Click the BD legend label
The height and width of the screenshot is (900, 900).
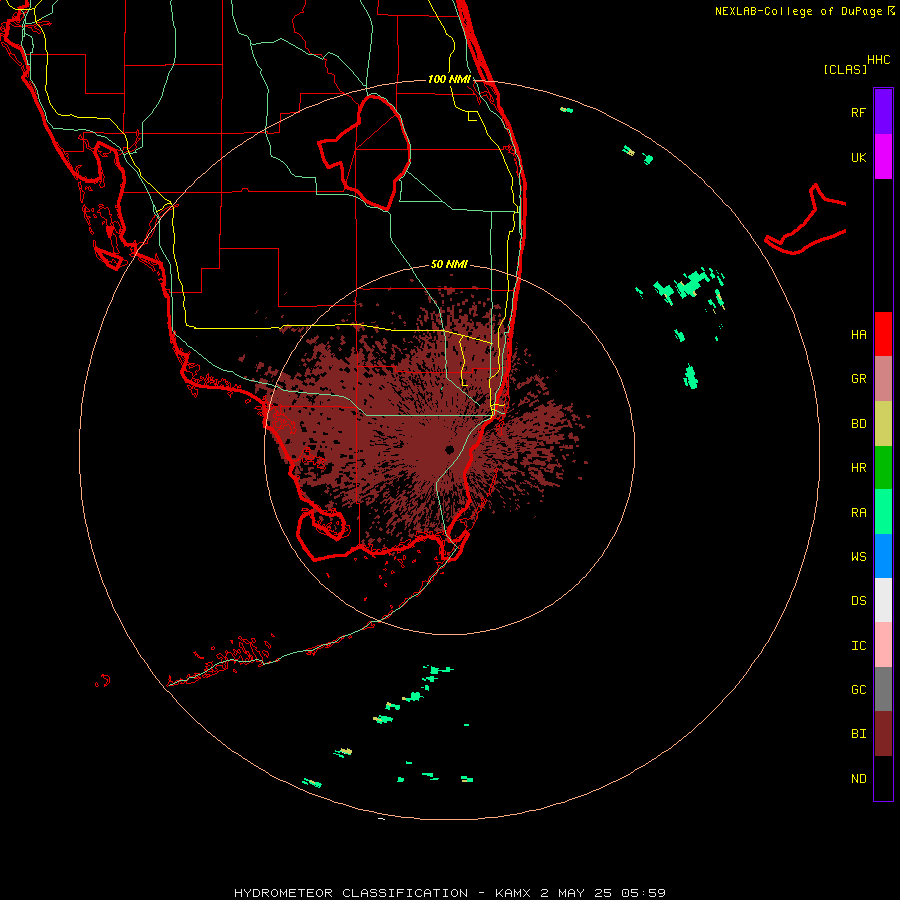click(858, 424)
